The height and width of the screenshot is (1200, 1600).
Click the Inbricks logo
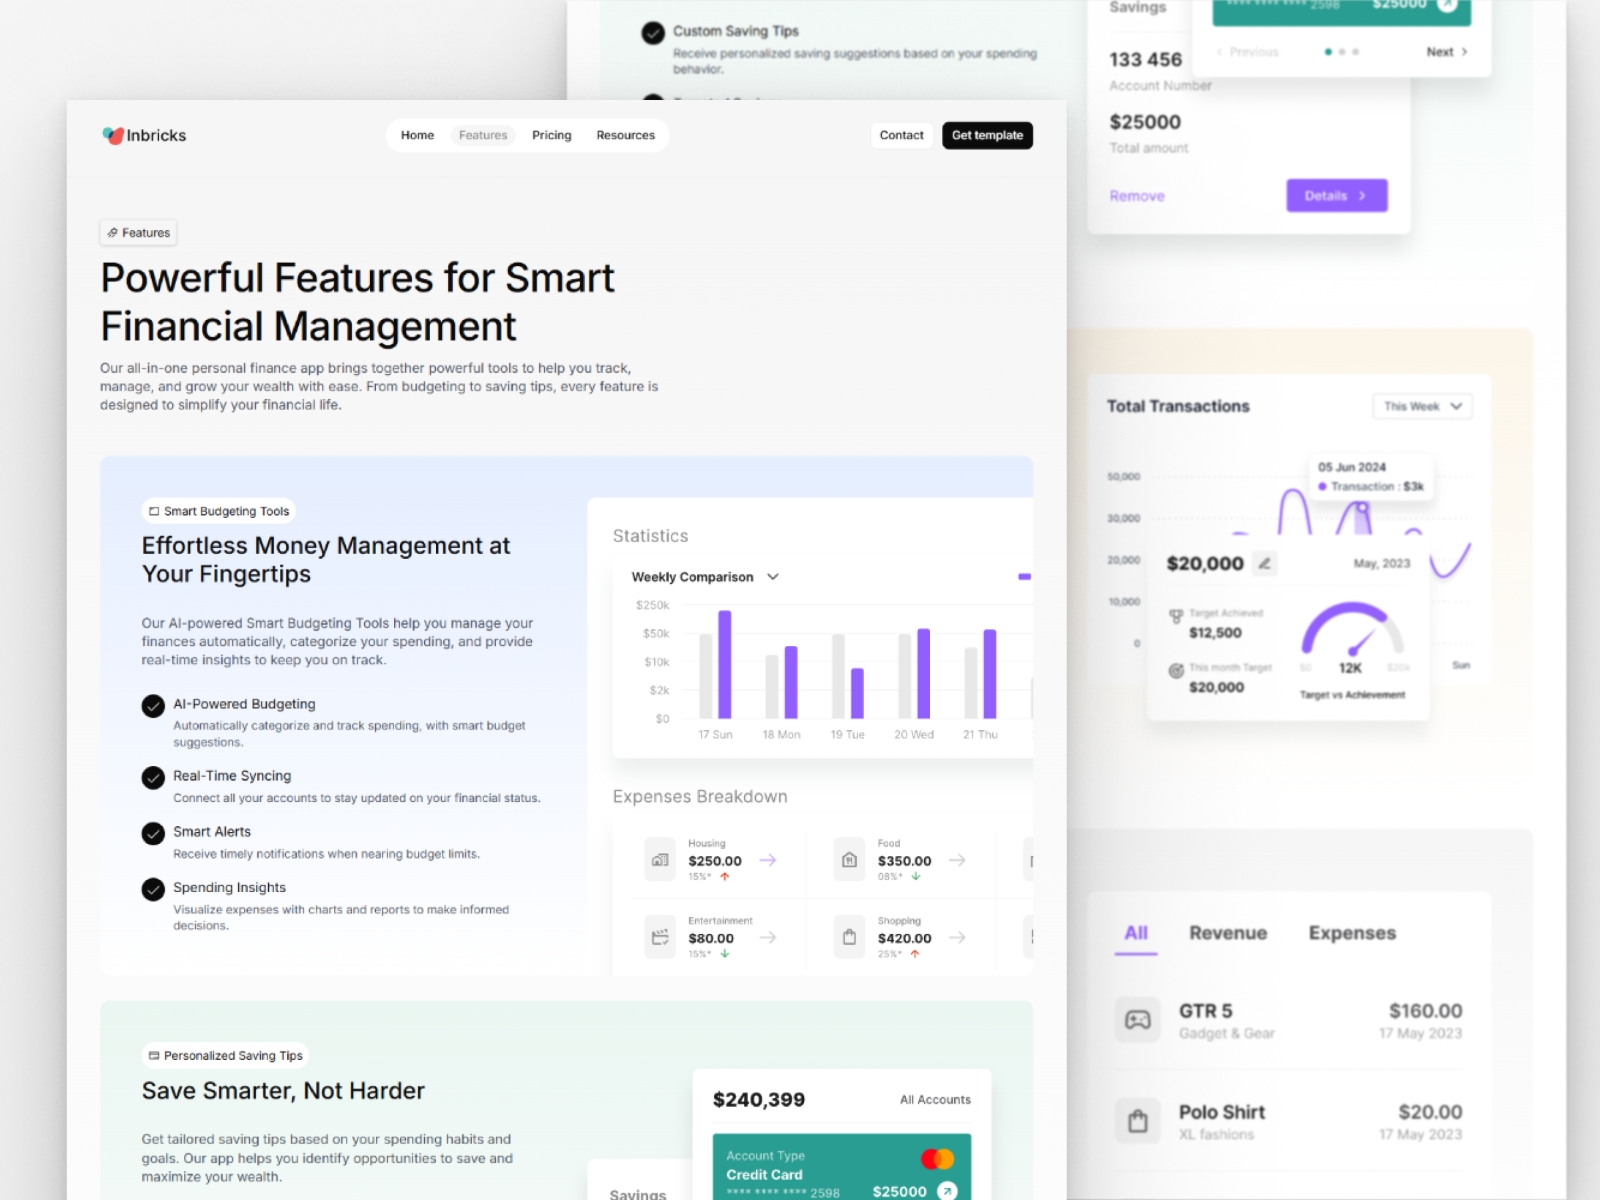[x=144, y=135]
